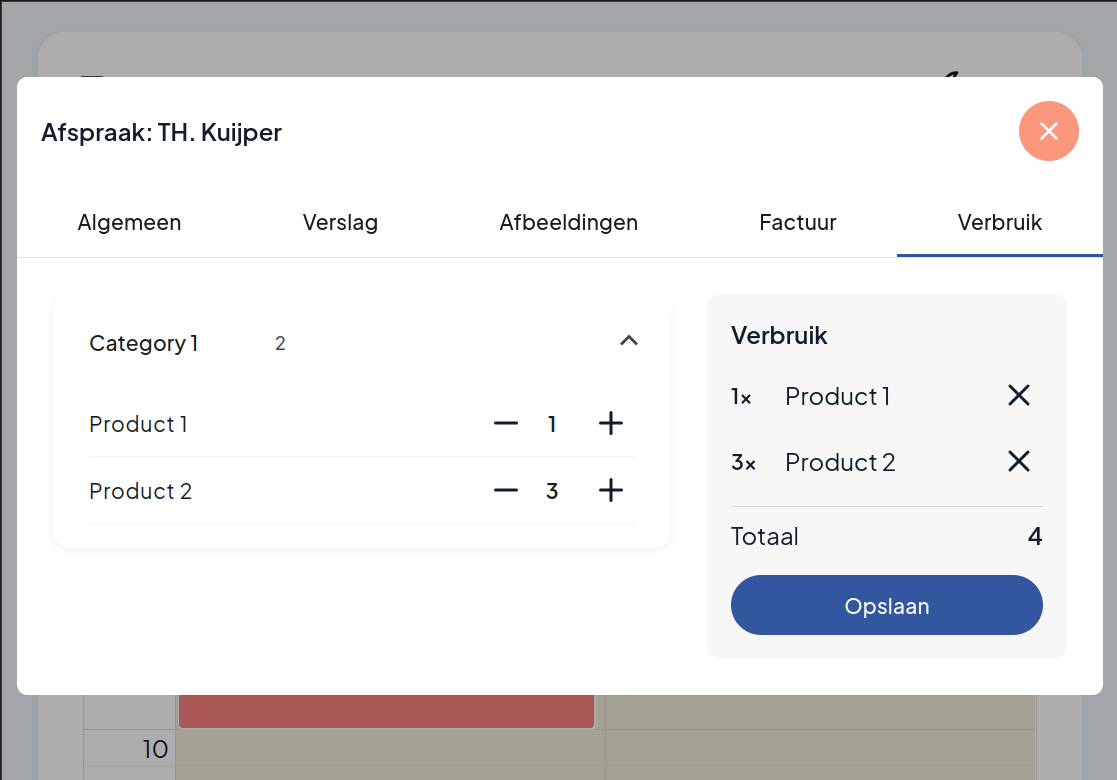Click Product 2 quantity value field

pos(552,492)
